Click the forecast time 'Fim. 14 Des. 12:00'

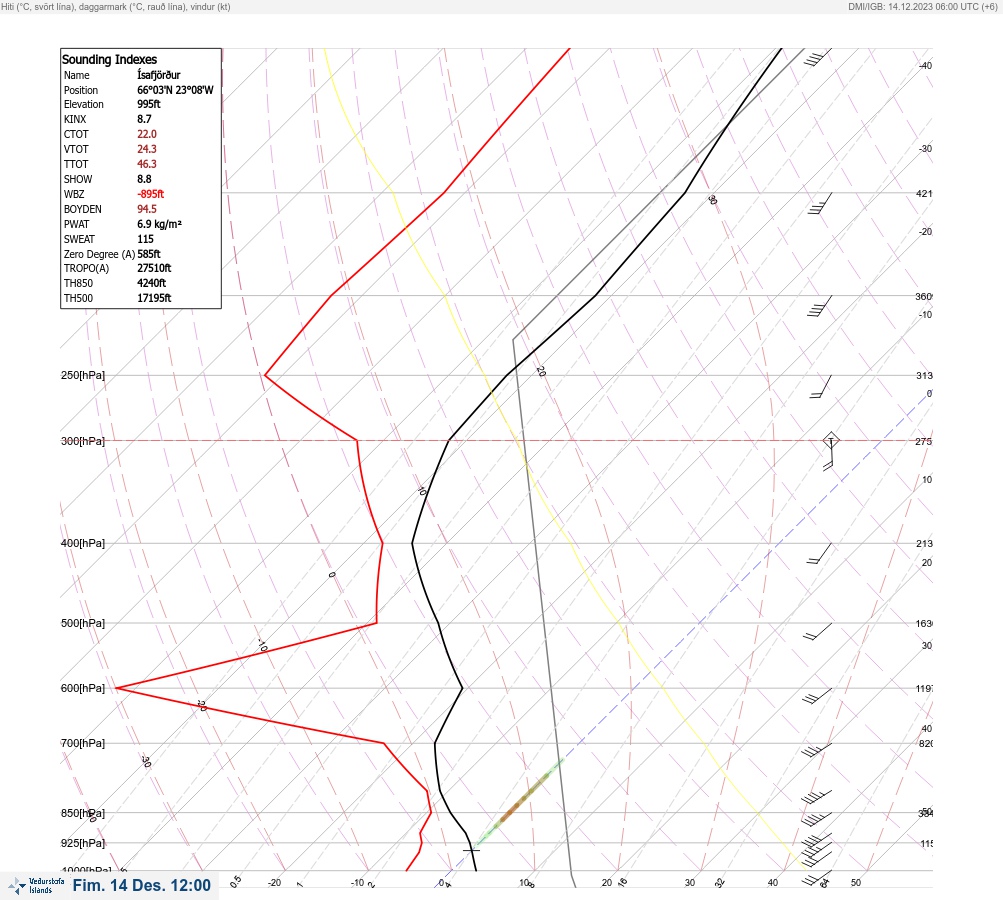tap(141, 885)
